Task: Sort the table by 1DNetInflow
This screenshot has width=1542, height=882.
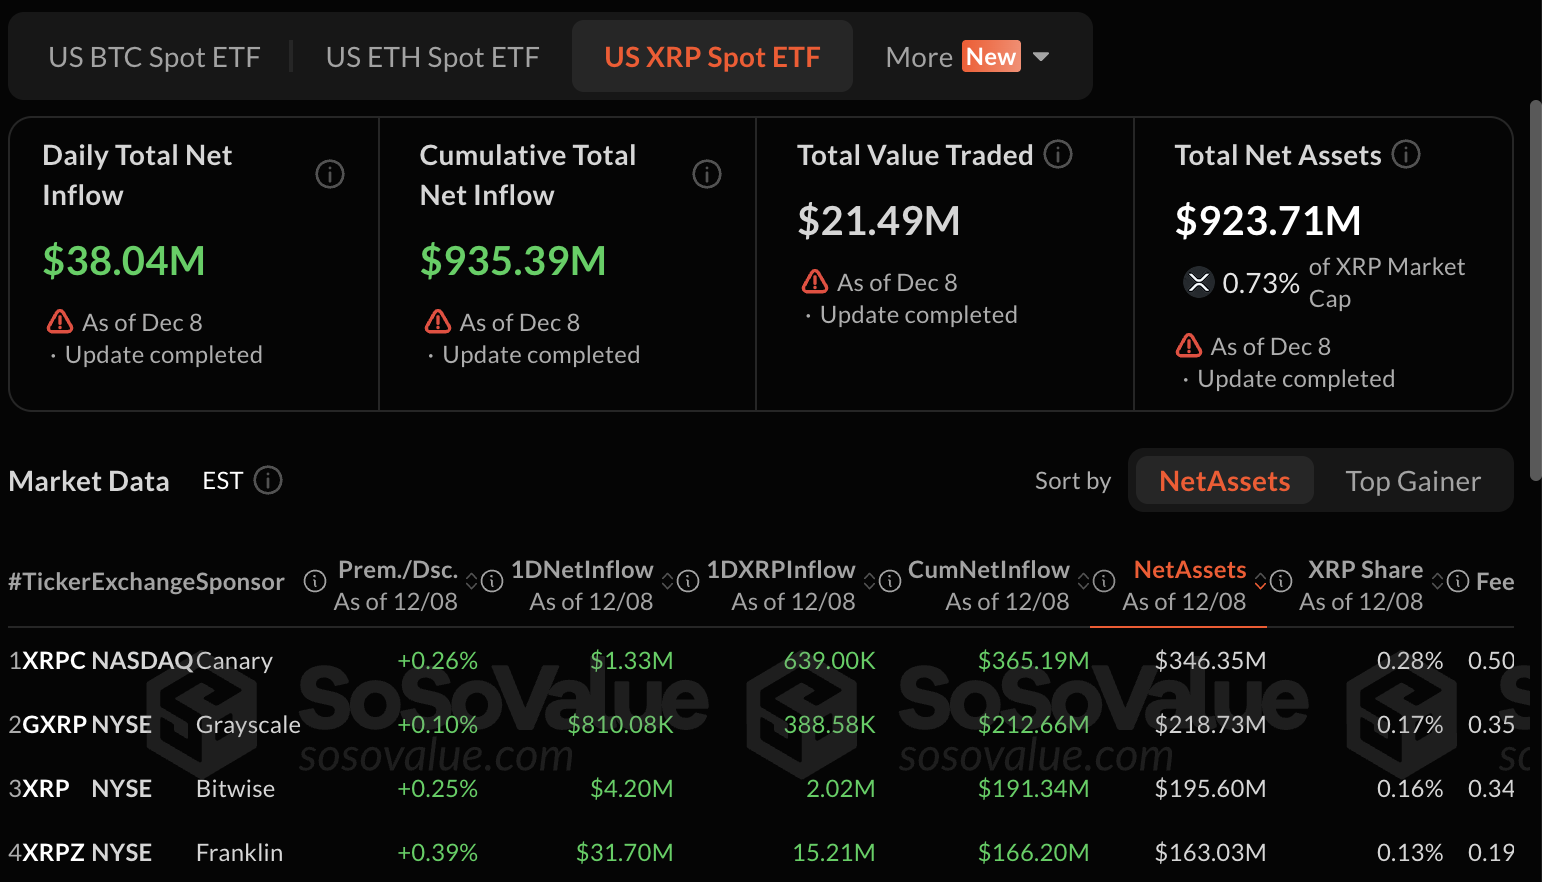Action: point(583,569)
